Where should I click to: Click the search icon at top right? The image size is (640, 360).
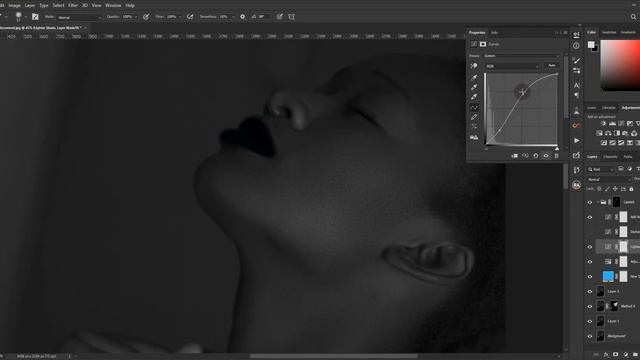(633, 17)
